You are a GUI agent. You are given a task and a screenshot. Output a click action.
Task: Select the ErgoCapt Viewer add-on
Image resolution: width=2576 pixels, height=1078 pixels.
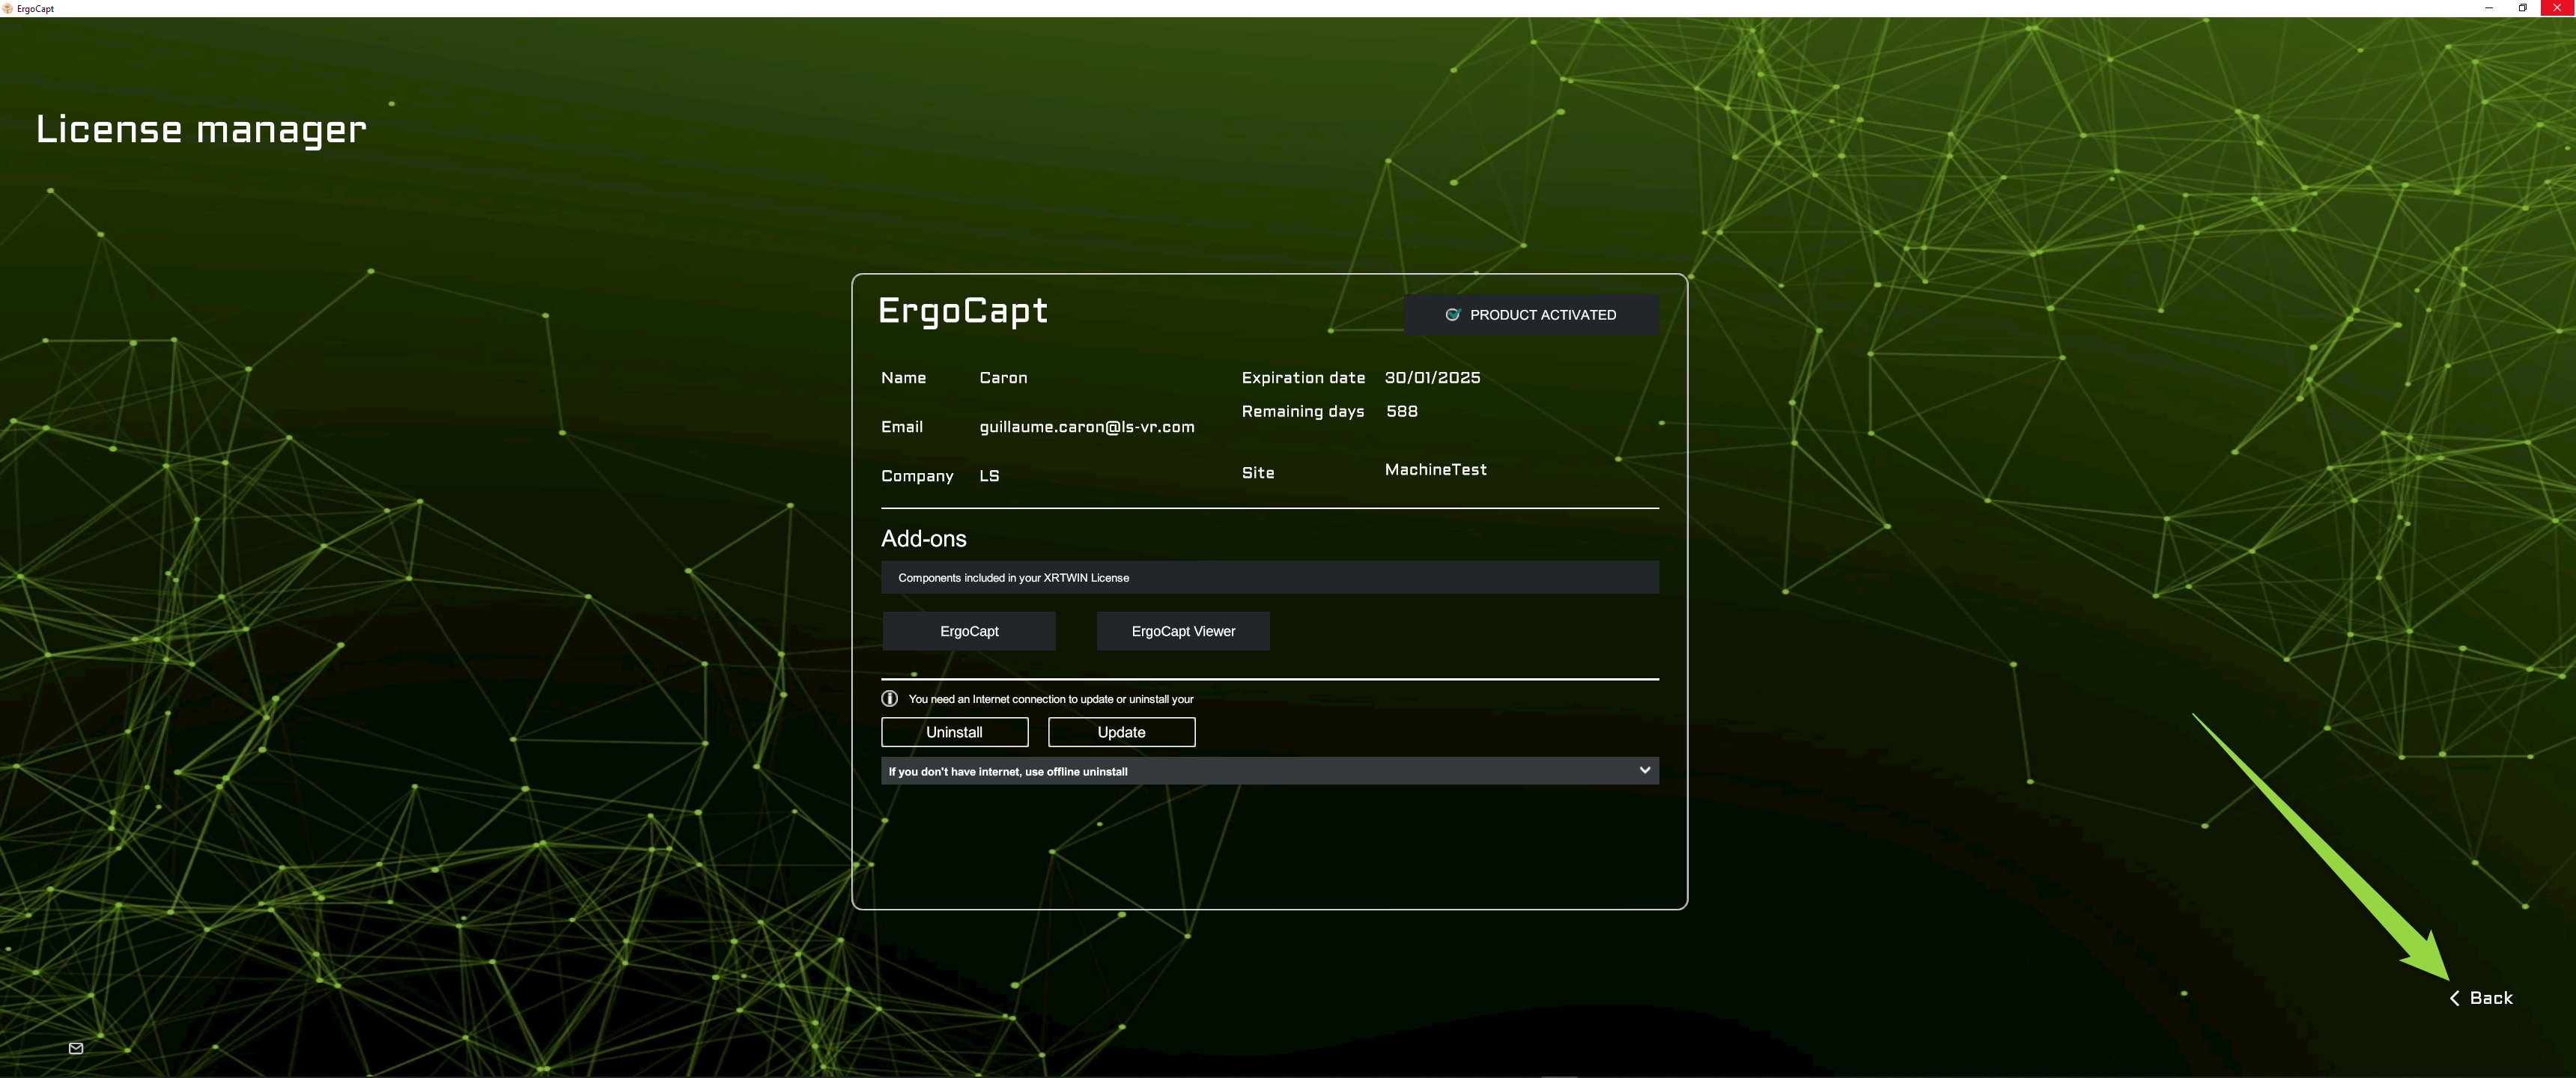pyautogui.click(x=1183, y=631)
